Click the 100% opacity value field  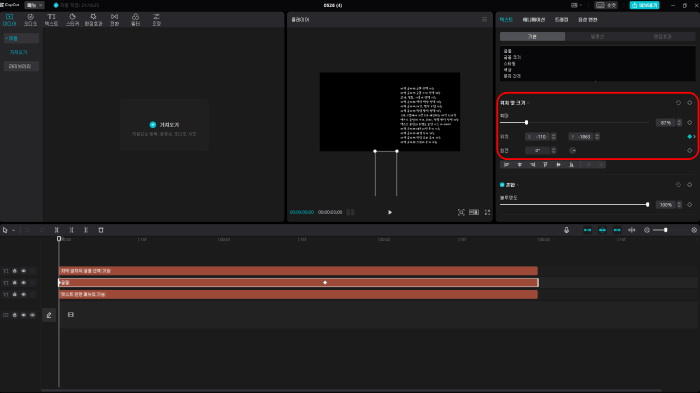click(x=666, y=205)
